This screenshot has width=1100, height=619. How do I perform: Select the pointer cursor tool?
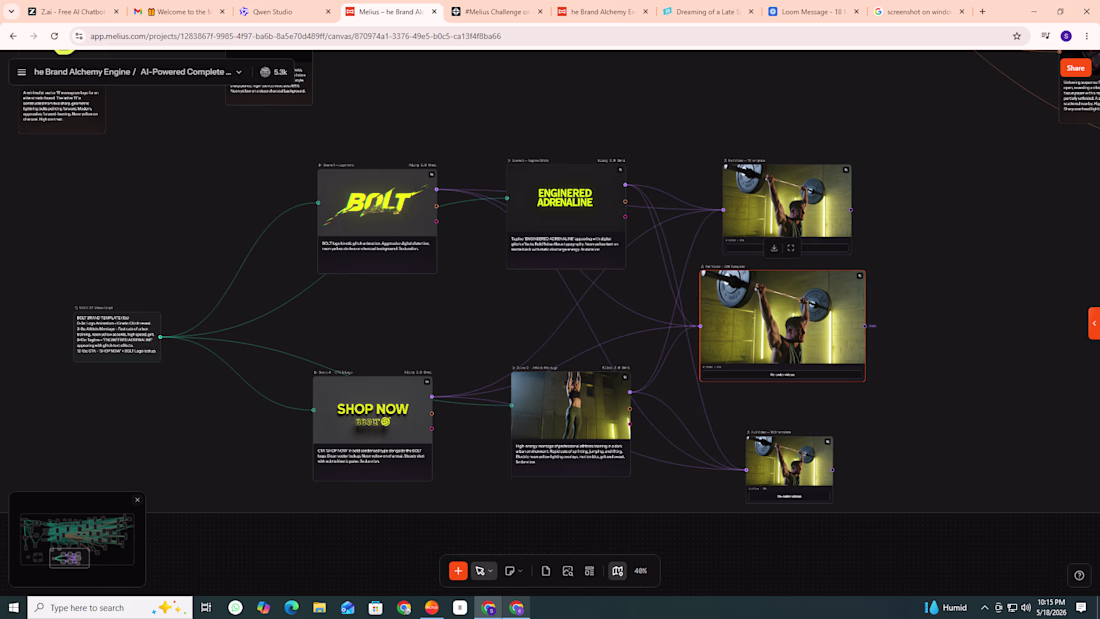(480, 571)
